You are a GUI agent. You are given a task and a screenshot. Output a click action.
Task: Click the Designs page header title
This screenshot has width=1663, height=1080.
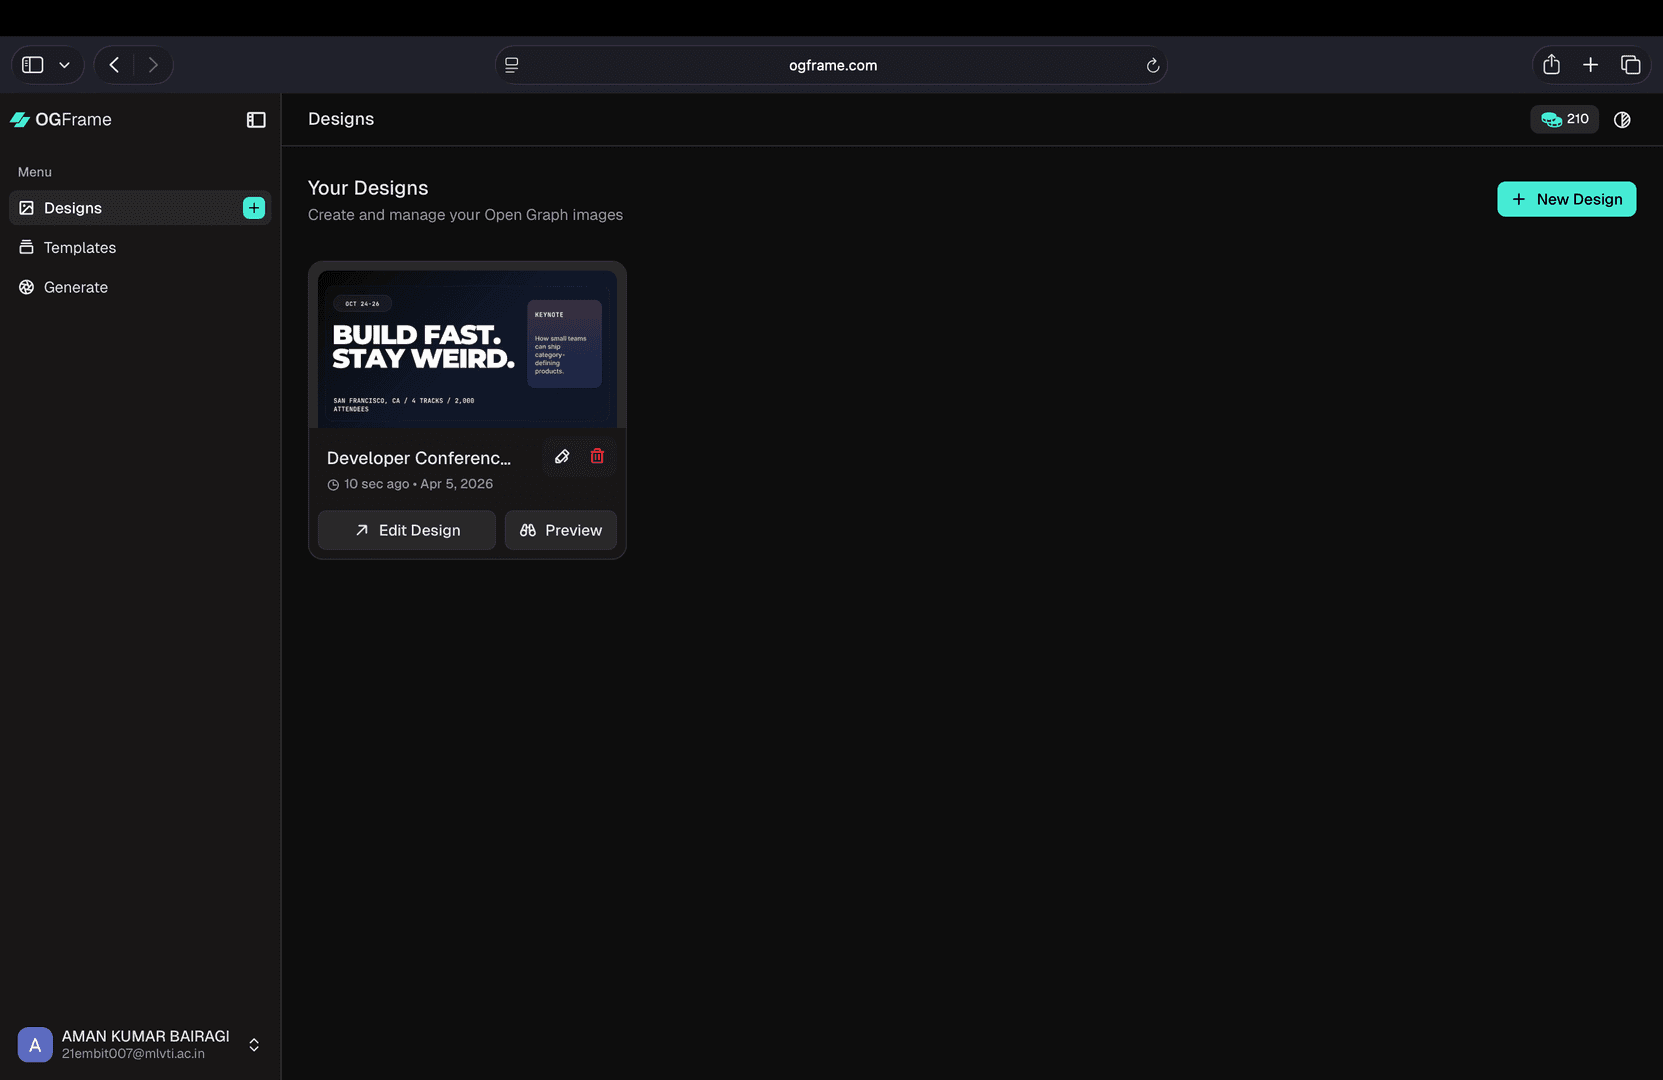pos(341,119)
